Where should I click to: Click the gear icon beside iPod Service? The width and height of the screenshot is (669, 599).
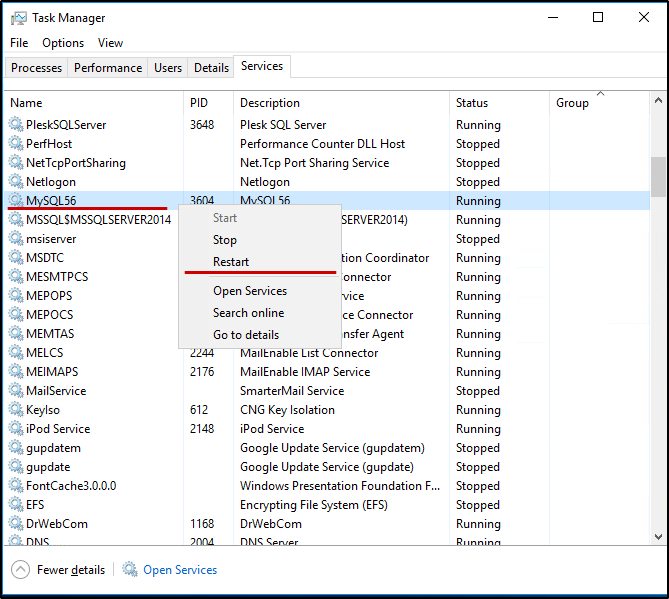16,429
